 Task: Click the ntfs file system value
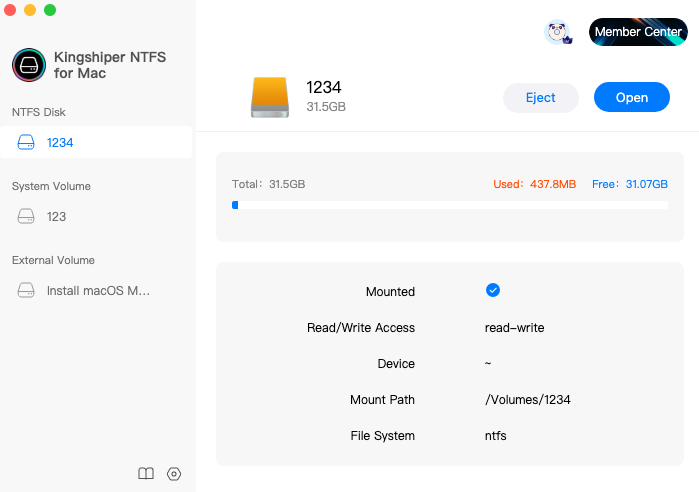[496, 435]
